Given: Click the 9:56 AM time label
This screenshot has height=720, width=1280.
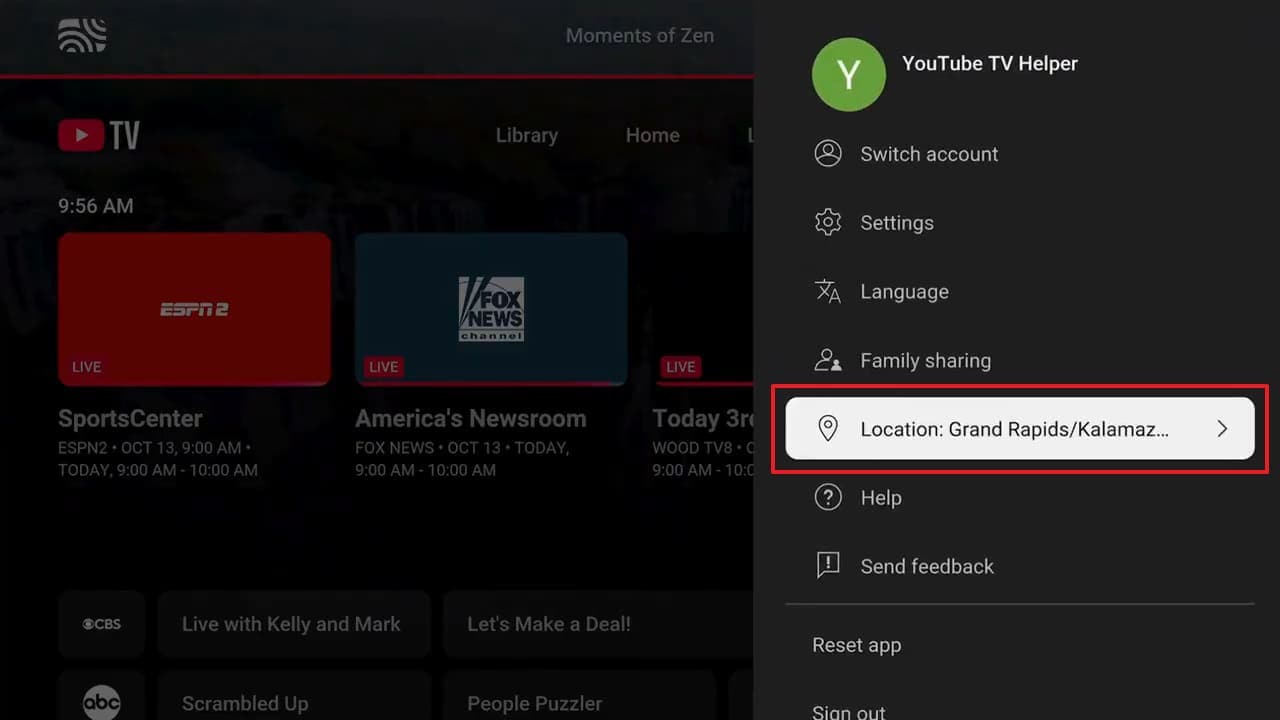Looking at the screenshot, I should click(96, 206).
